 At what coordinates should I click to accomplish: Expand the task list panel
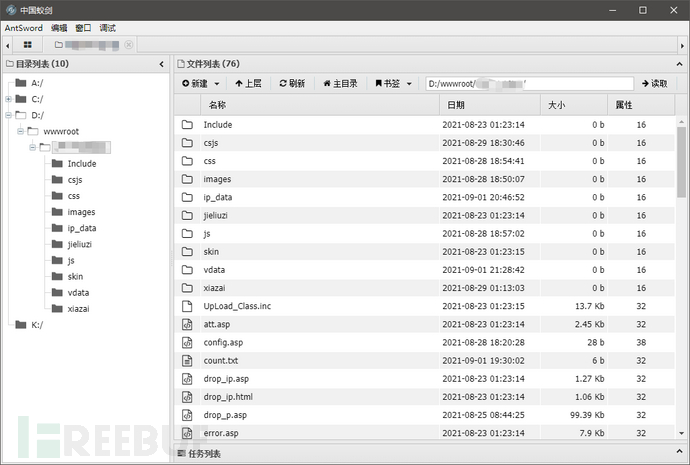tap(679, 452)
